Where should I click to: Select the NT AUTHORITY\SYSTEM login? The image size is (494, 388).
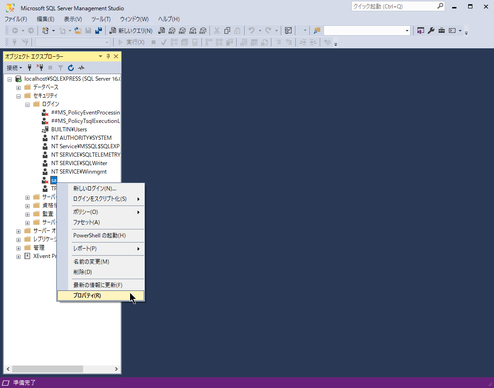pyautogui.click(x=81, y=138)
